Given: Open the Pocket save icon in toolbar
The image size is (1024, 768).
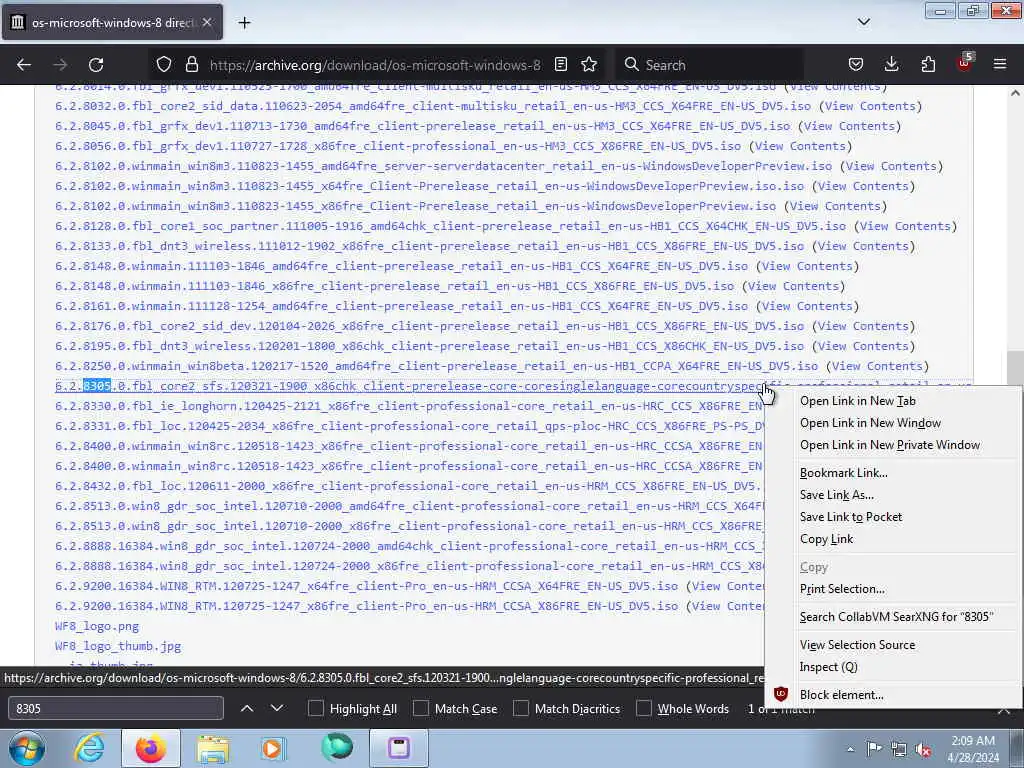Looking at the screenshot, I should pos(856,65).
